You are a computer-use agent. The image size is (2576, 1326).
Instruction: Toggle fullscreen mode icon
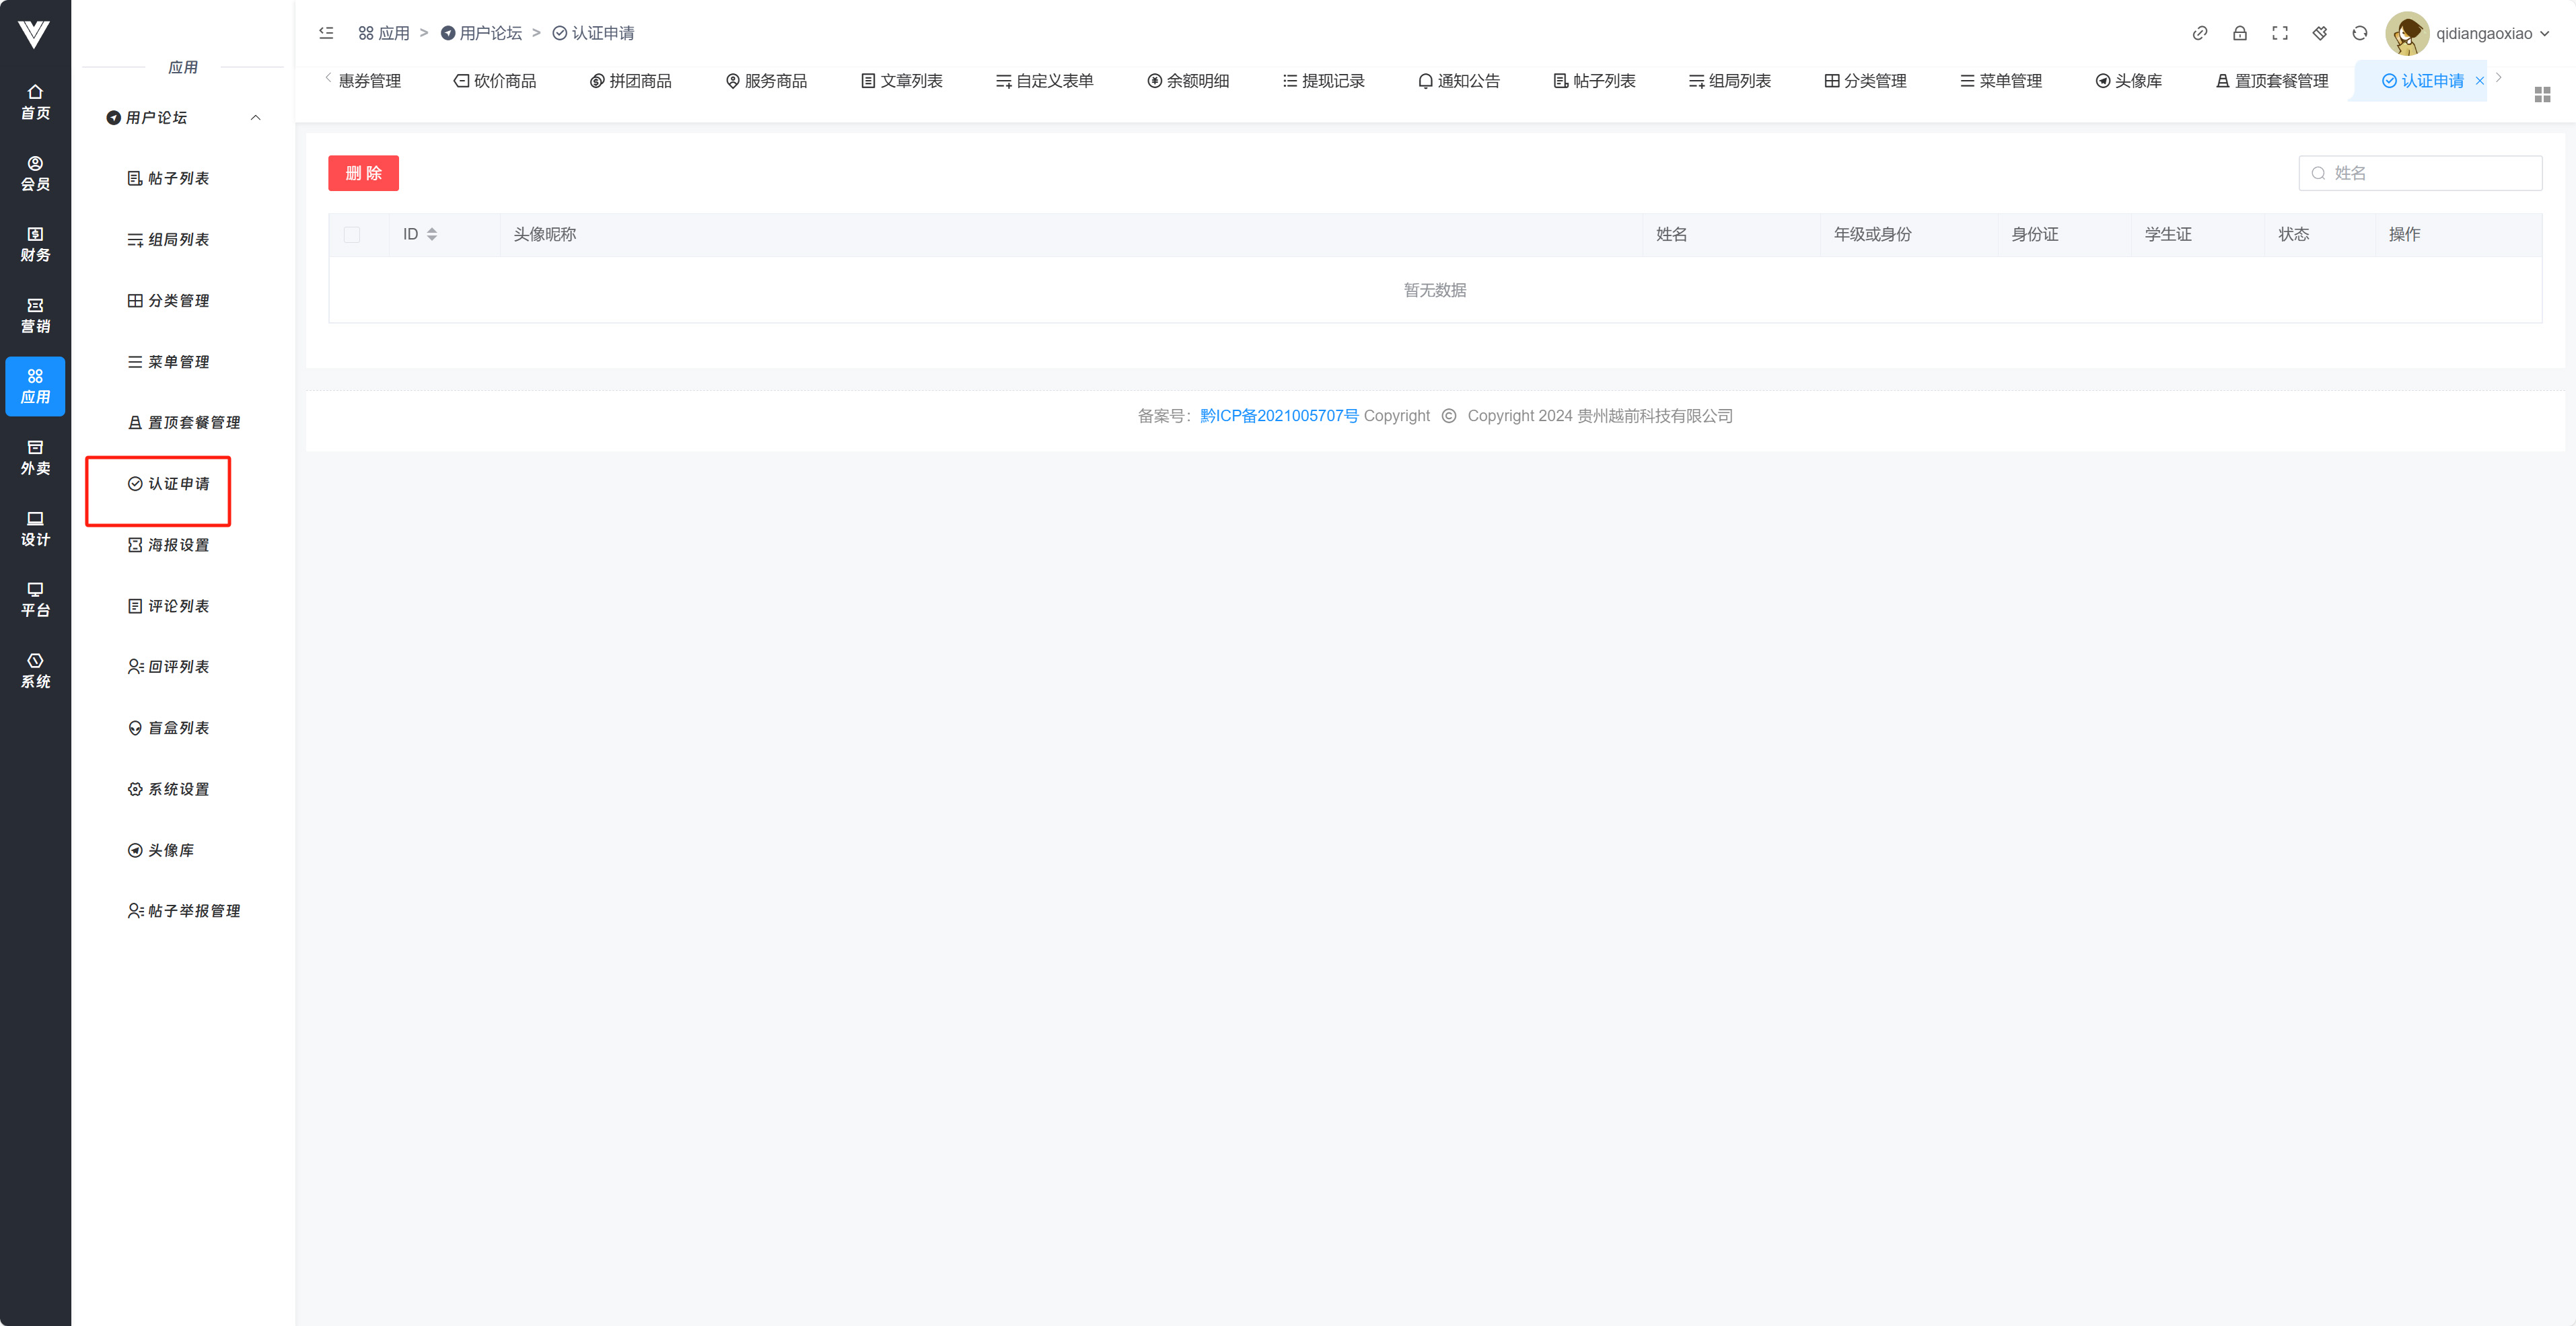[x=2279, y=33]
